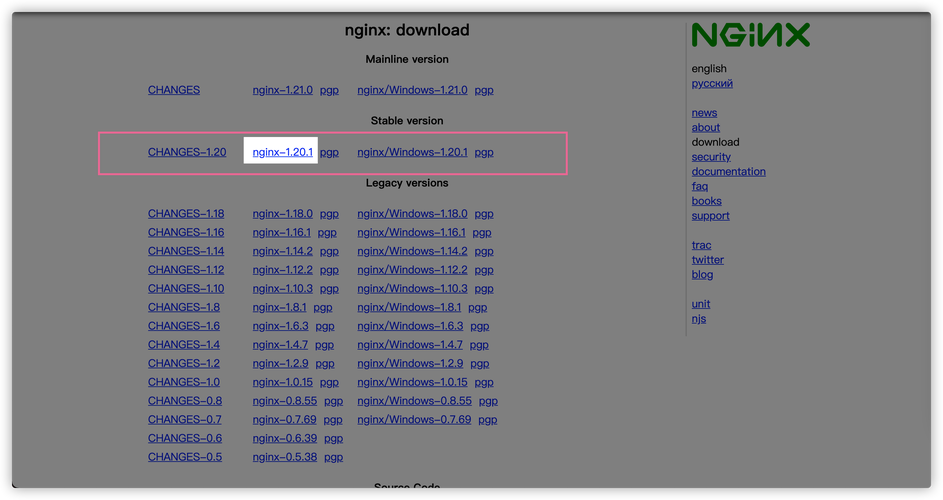Download nginx-1.8.1
This screenshot has height=500, width=943.
pos(279,307)
